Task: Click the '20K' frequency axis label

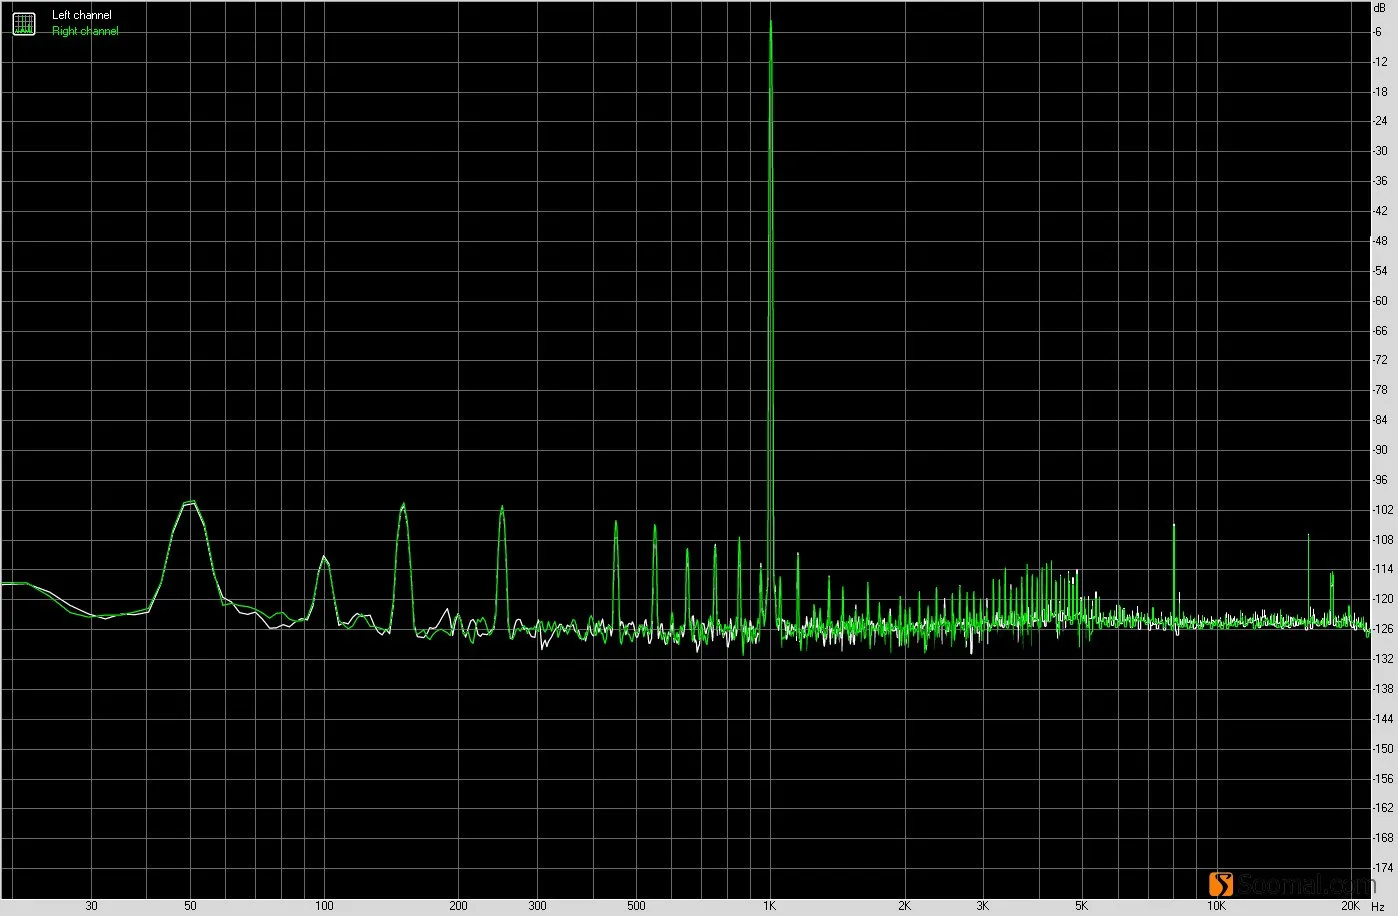Action: tap(1350, 906)
